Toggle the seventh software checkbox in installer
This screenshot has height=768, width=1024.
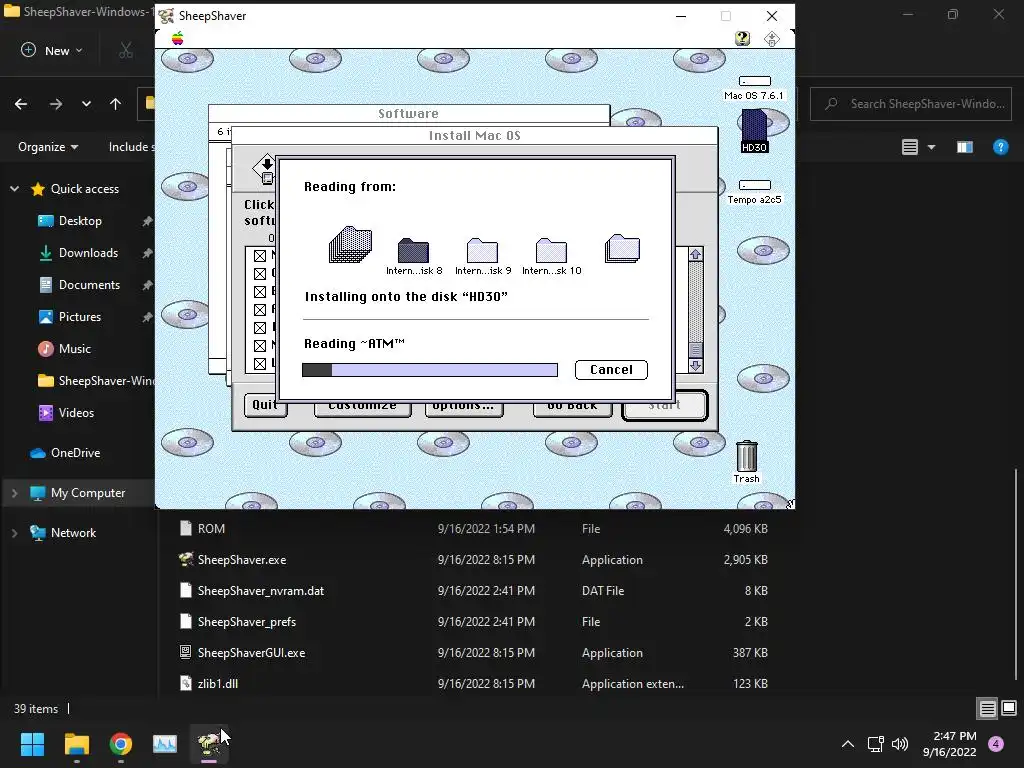[x=260, y=364]
